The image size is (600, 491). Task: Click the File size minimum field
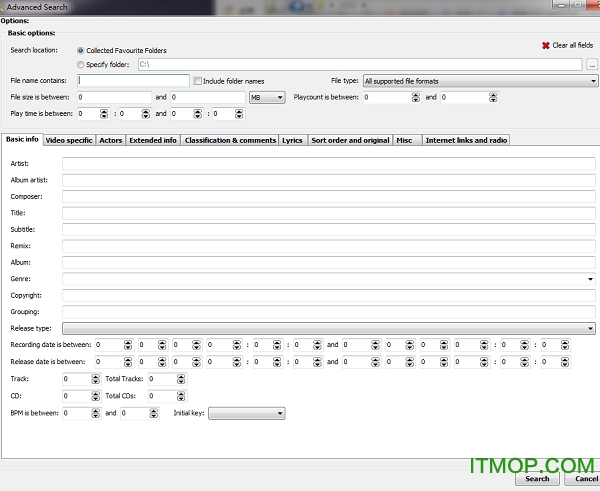(x=114, y=97)
